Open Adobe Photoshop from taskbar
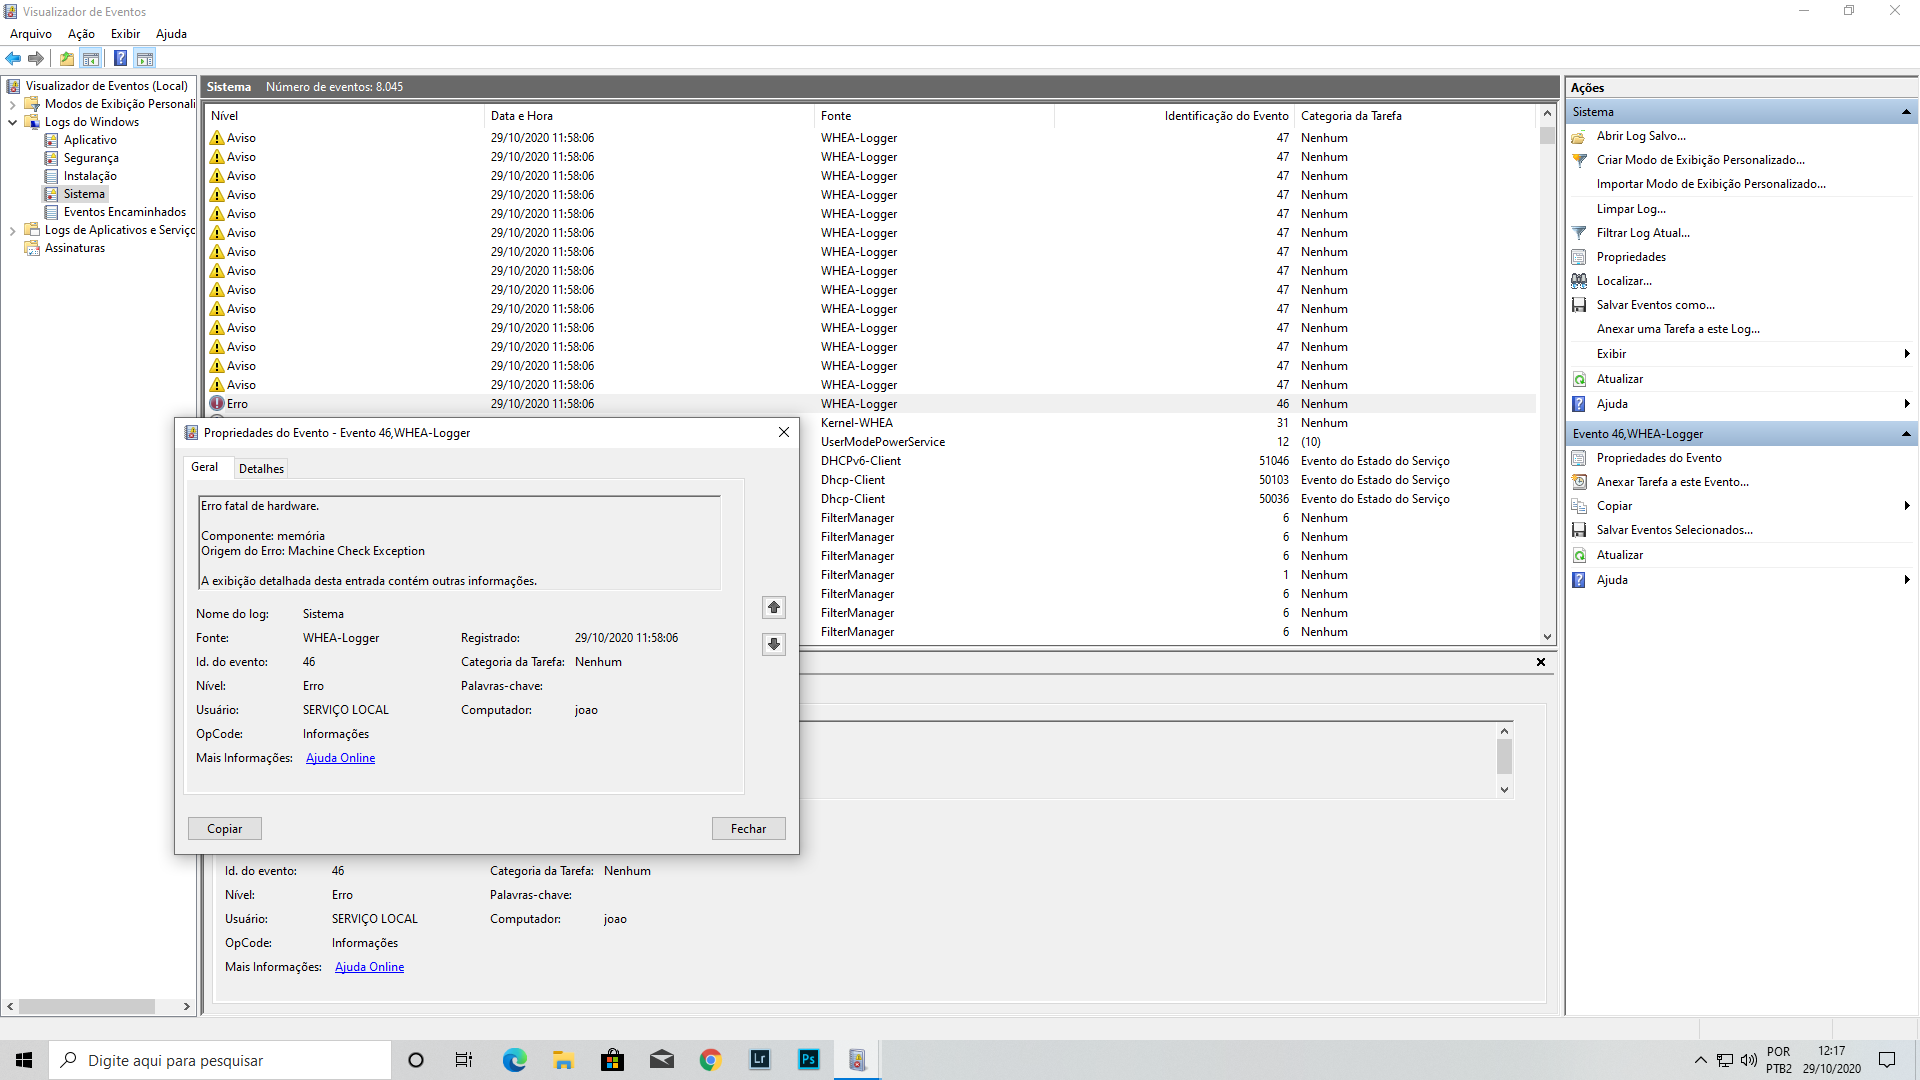This screenshot has height=1080, width=1920. click(809, 1060)
